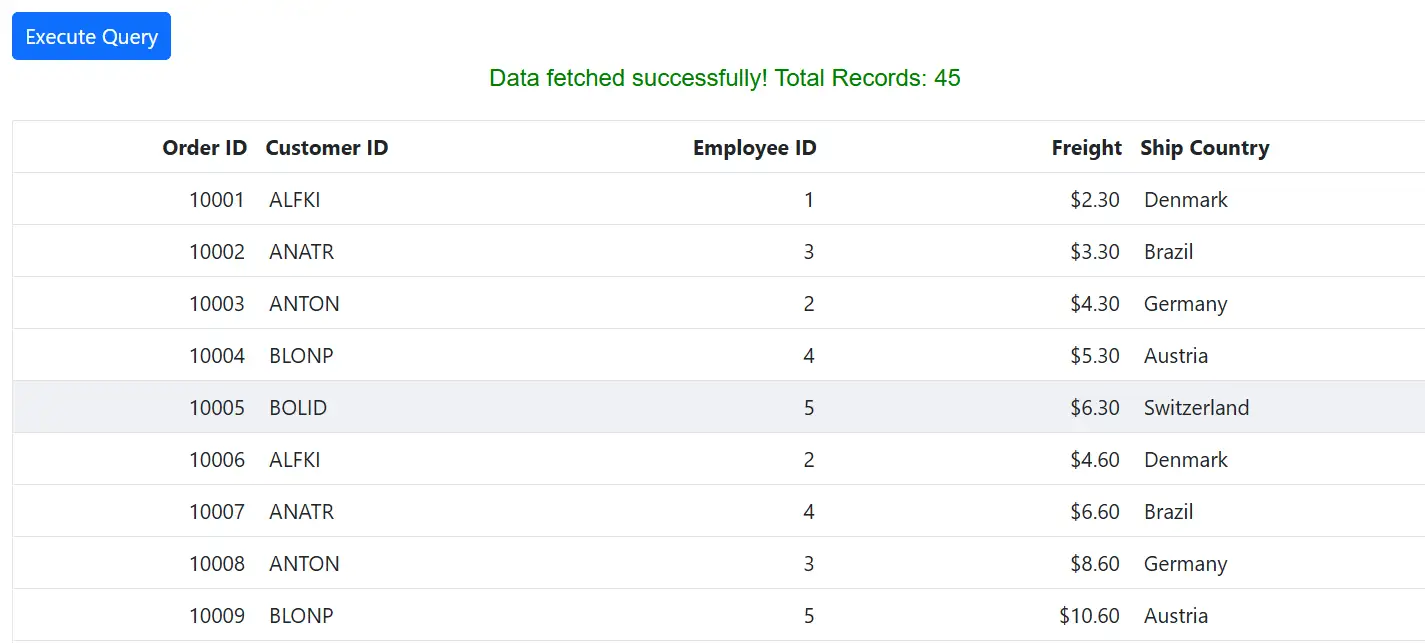Select Denmark in the order 10001 row
Screen dimensions: 1425x643
(1186, 200)
